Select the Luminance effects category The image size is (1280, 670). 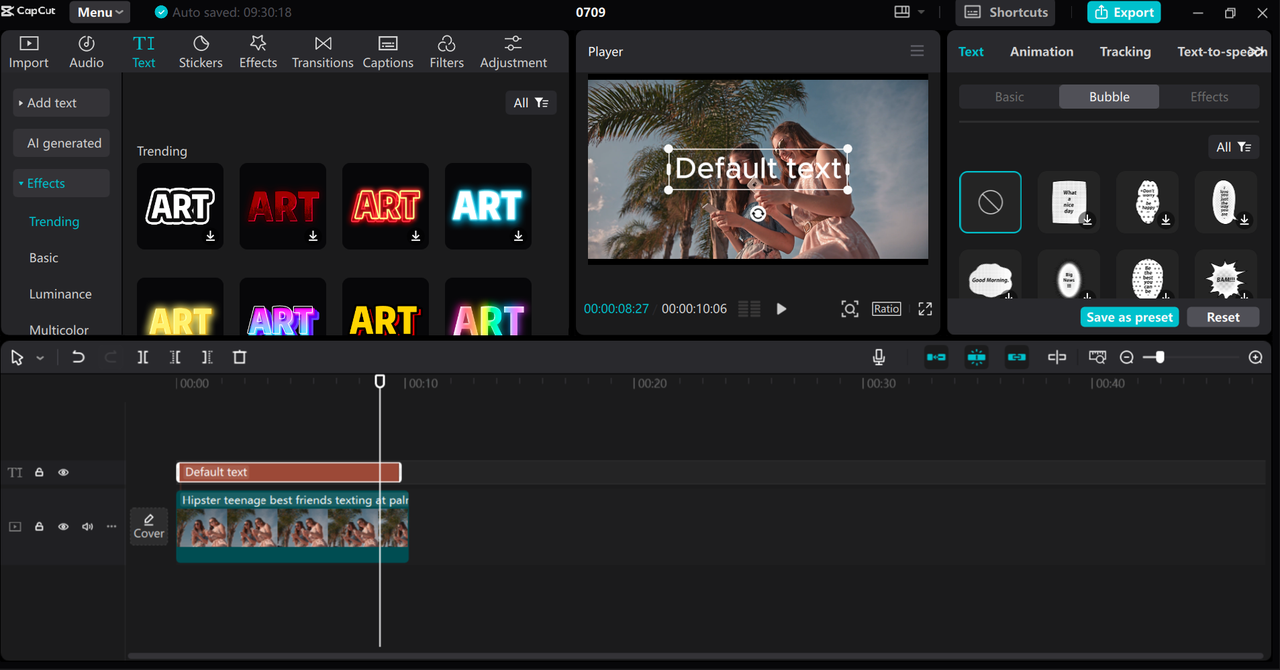pos(60,294)
